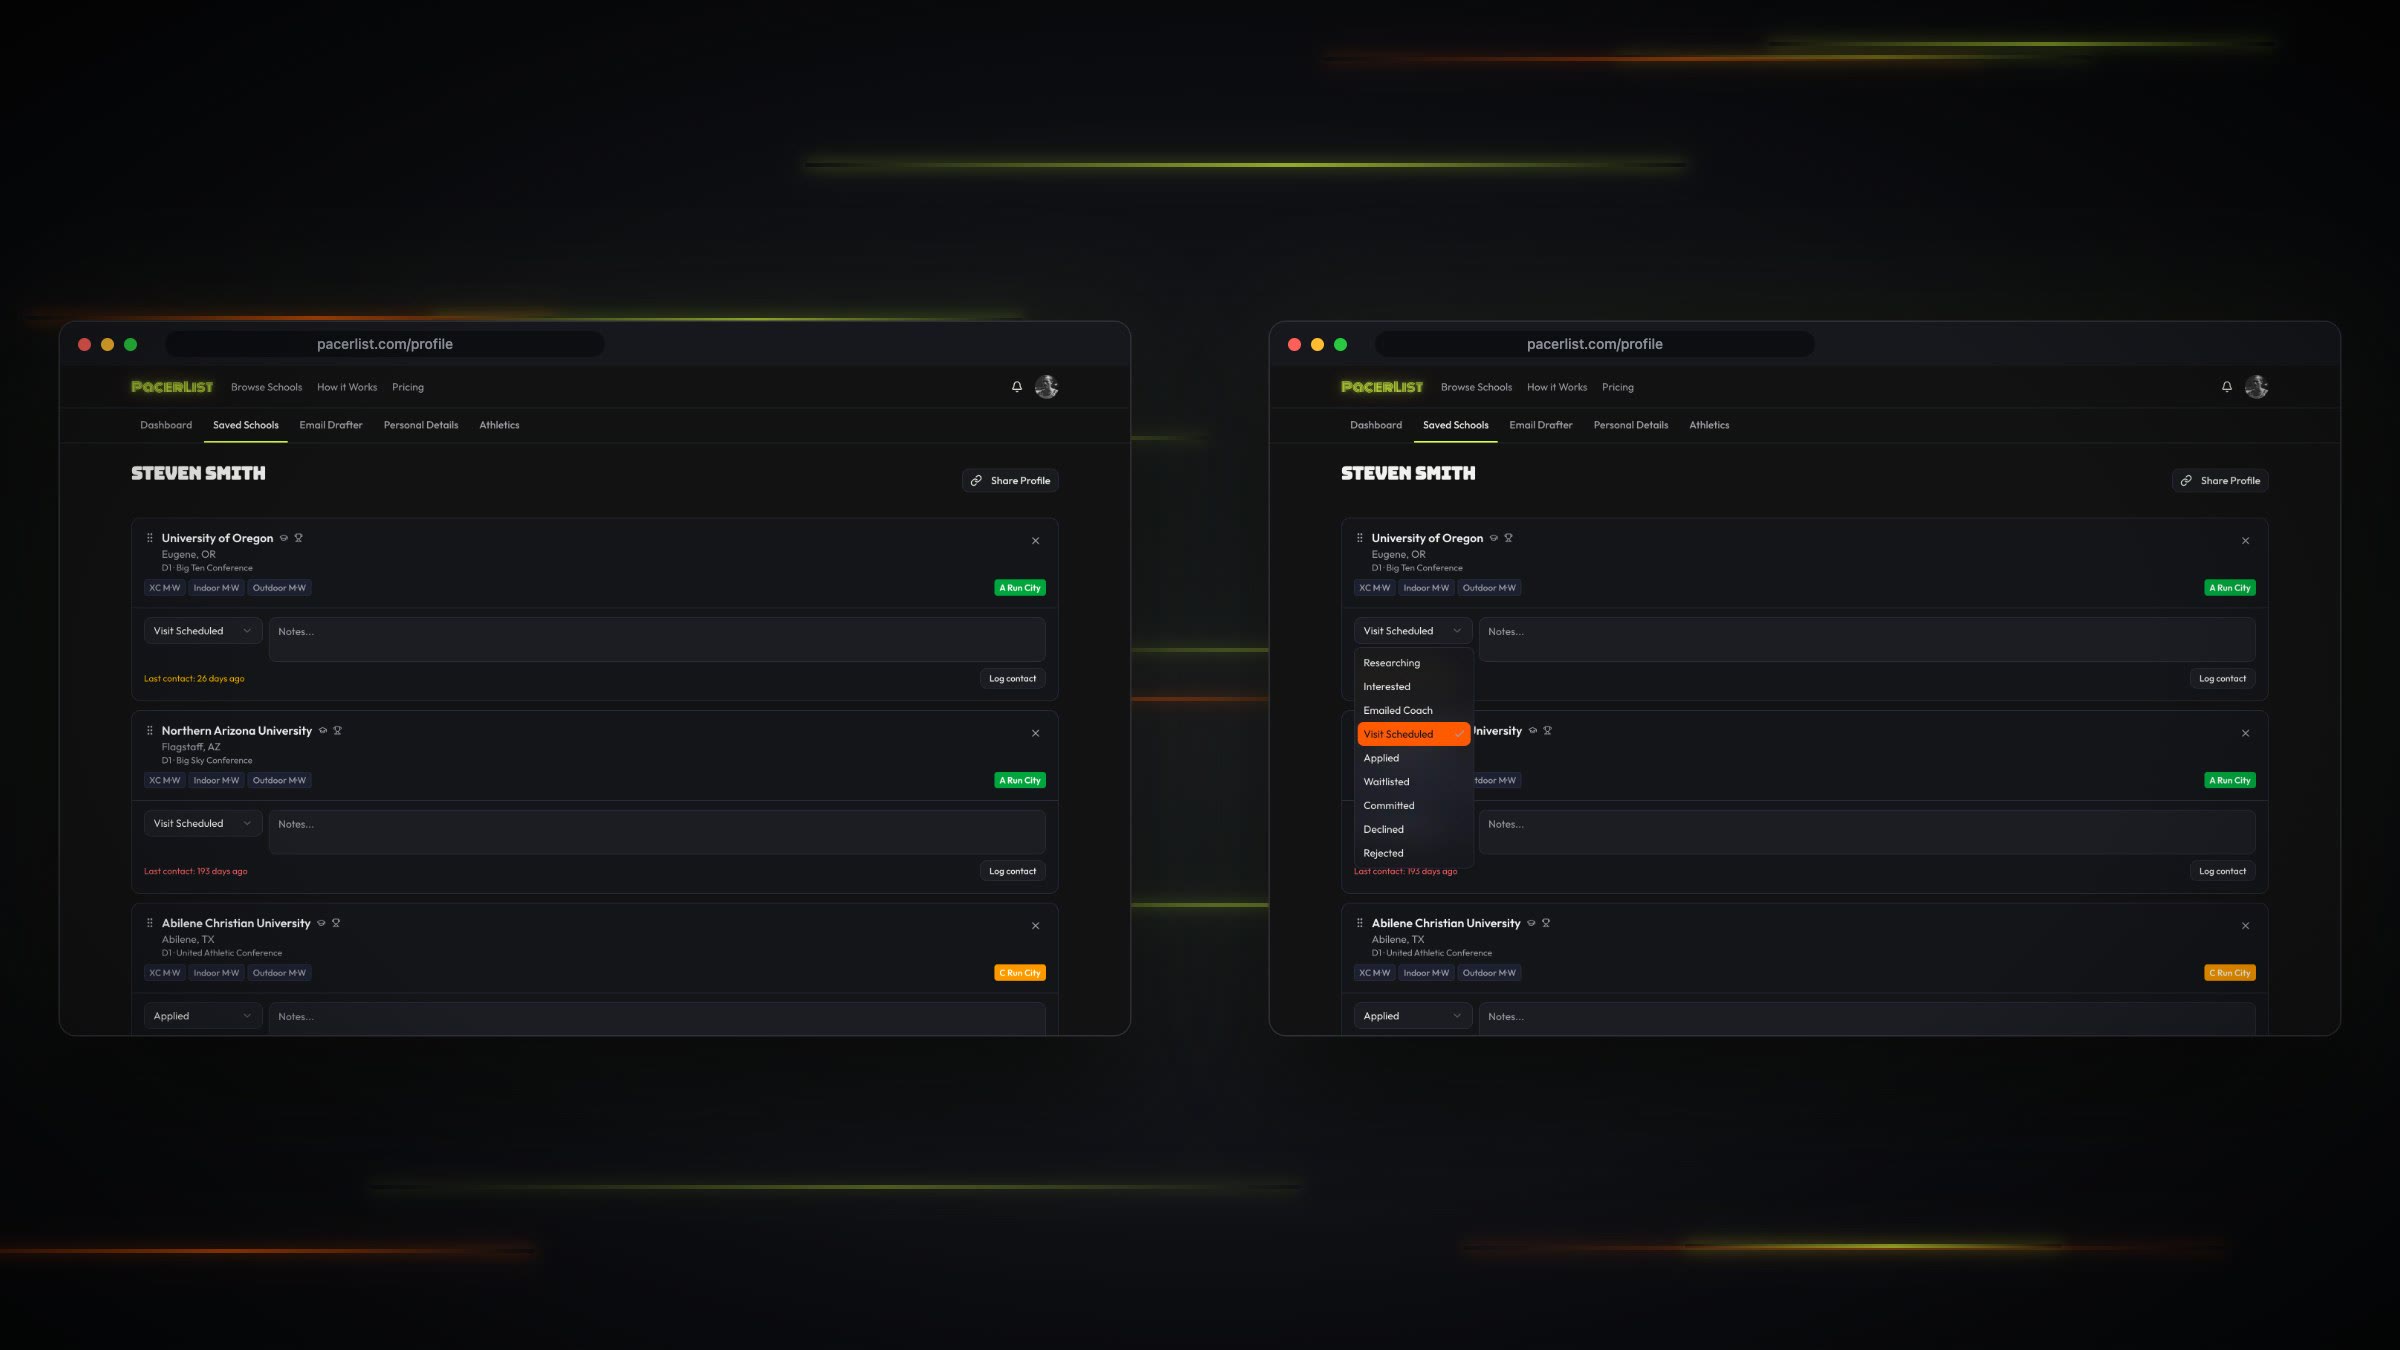
Task: Grab drag handle of Abilene Christian card, right window
Action: click(x=1360, y=923)
